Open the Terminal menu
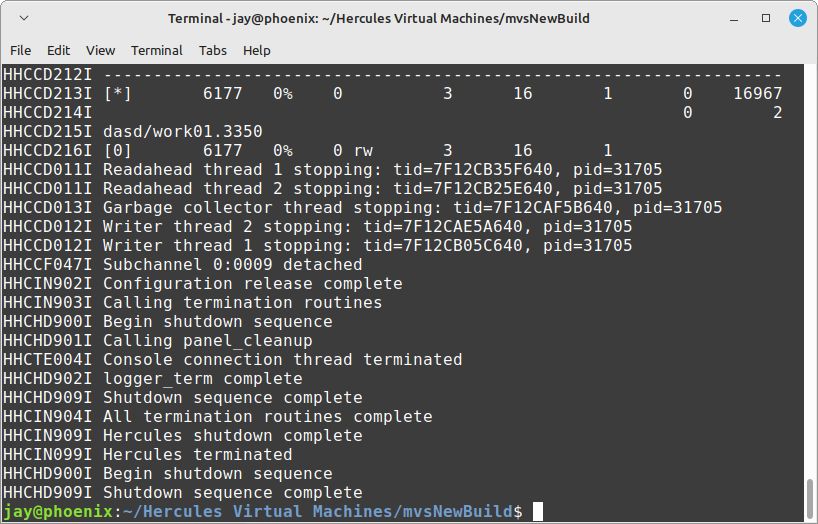The height and width of the screenshot is (524, 818). (157, 51)
